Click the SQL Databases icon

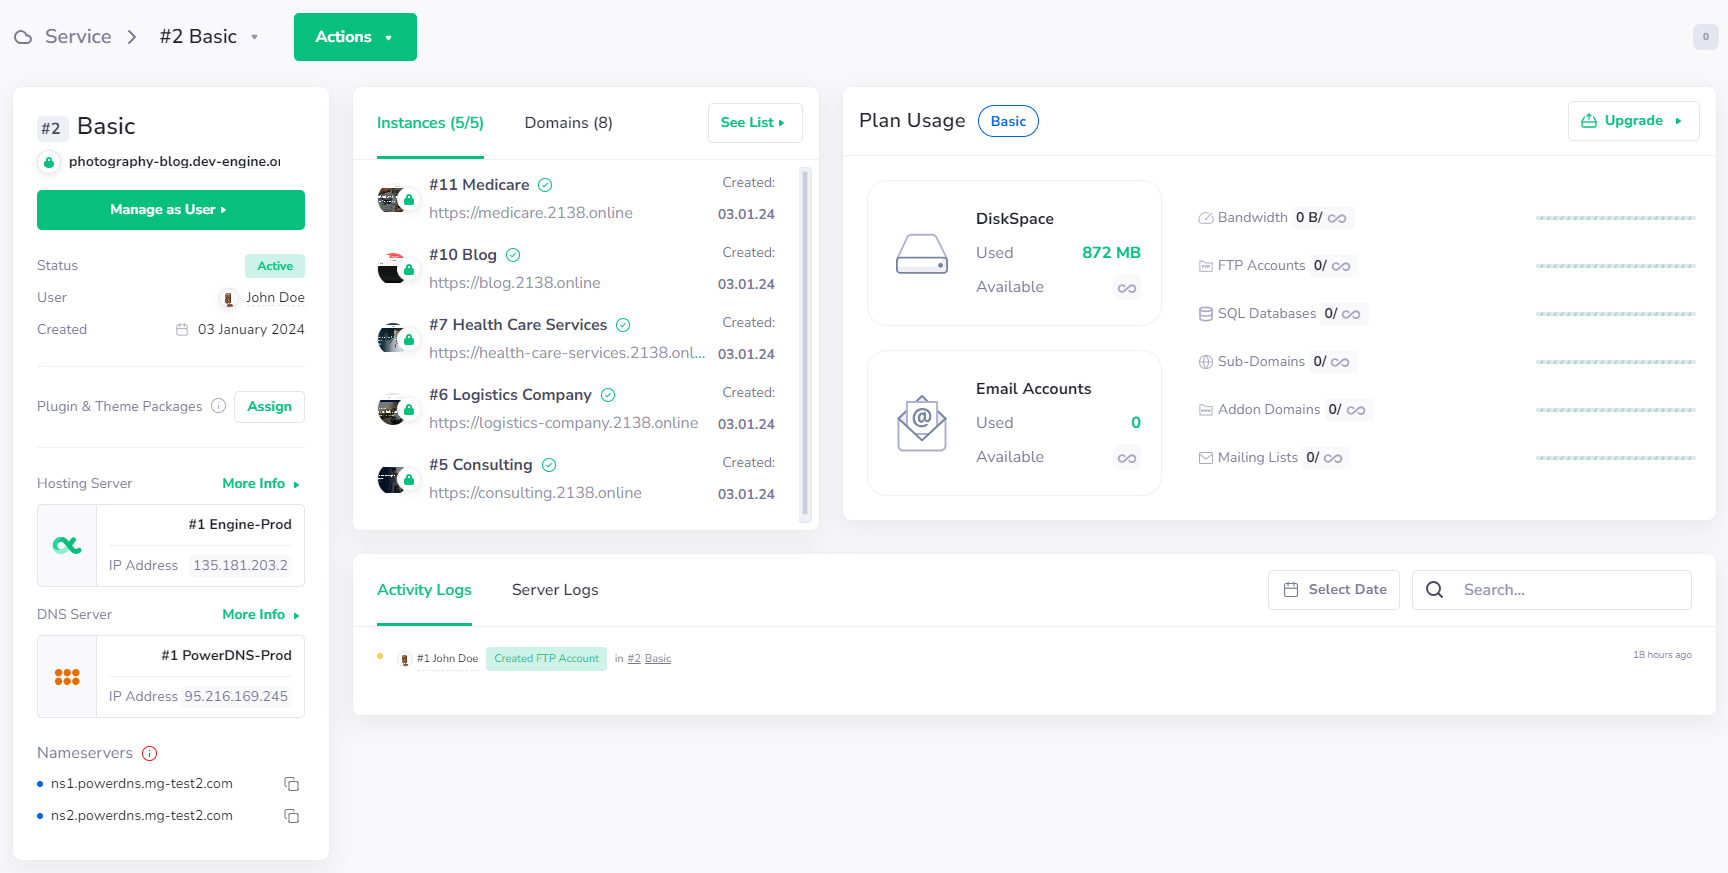(x=1206, y=314)
